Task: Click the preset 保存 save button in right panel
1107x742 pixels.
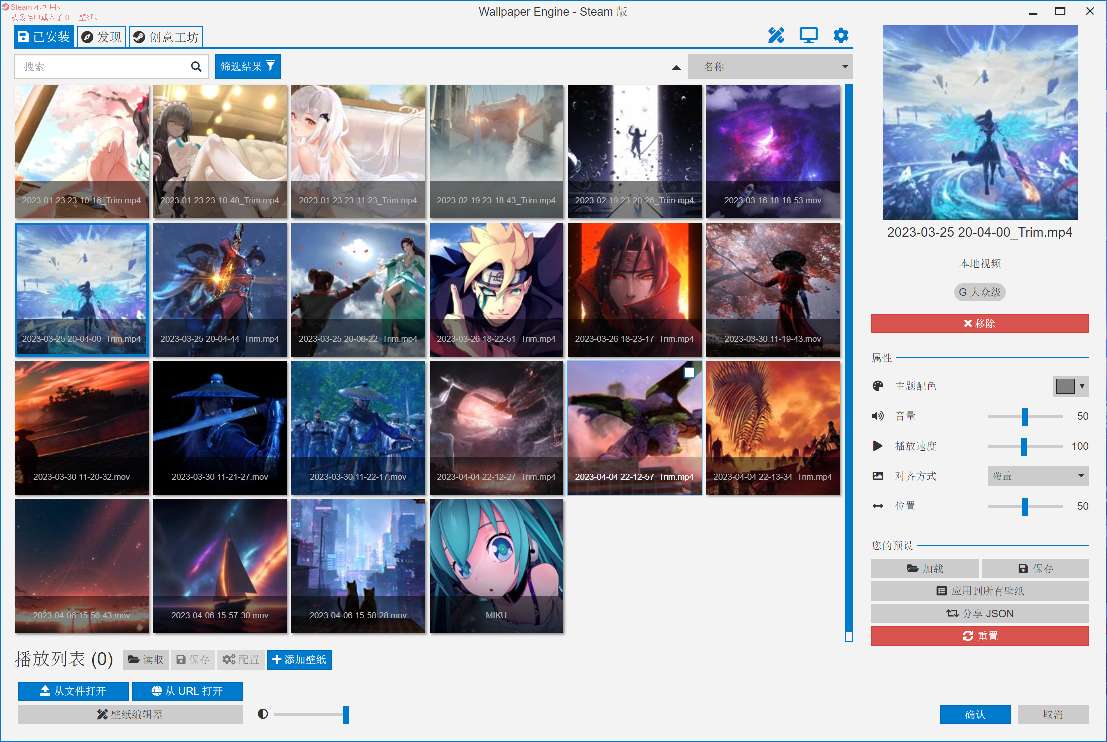Action: 1035,568
